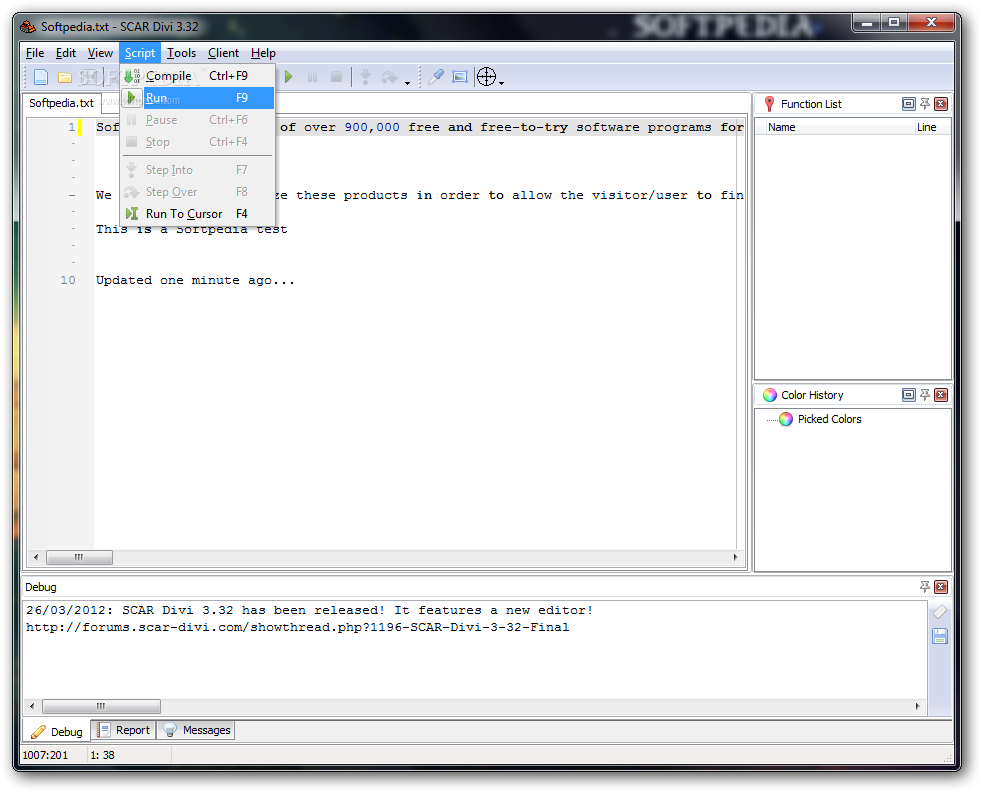Click line 'Updated one minute ago...' in editor
982x792 pixels.
tap(195, 280)
